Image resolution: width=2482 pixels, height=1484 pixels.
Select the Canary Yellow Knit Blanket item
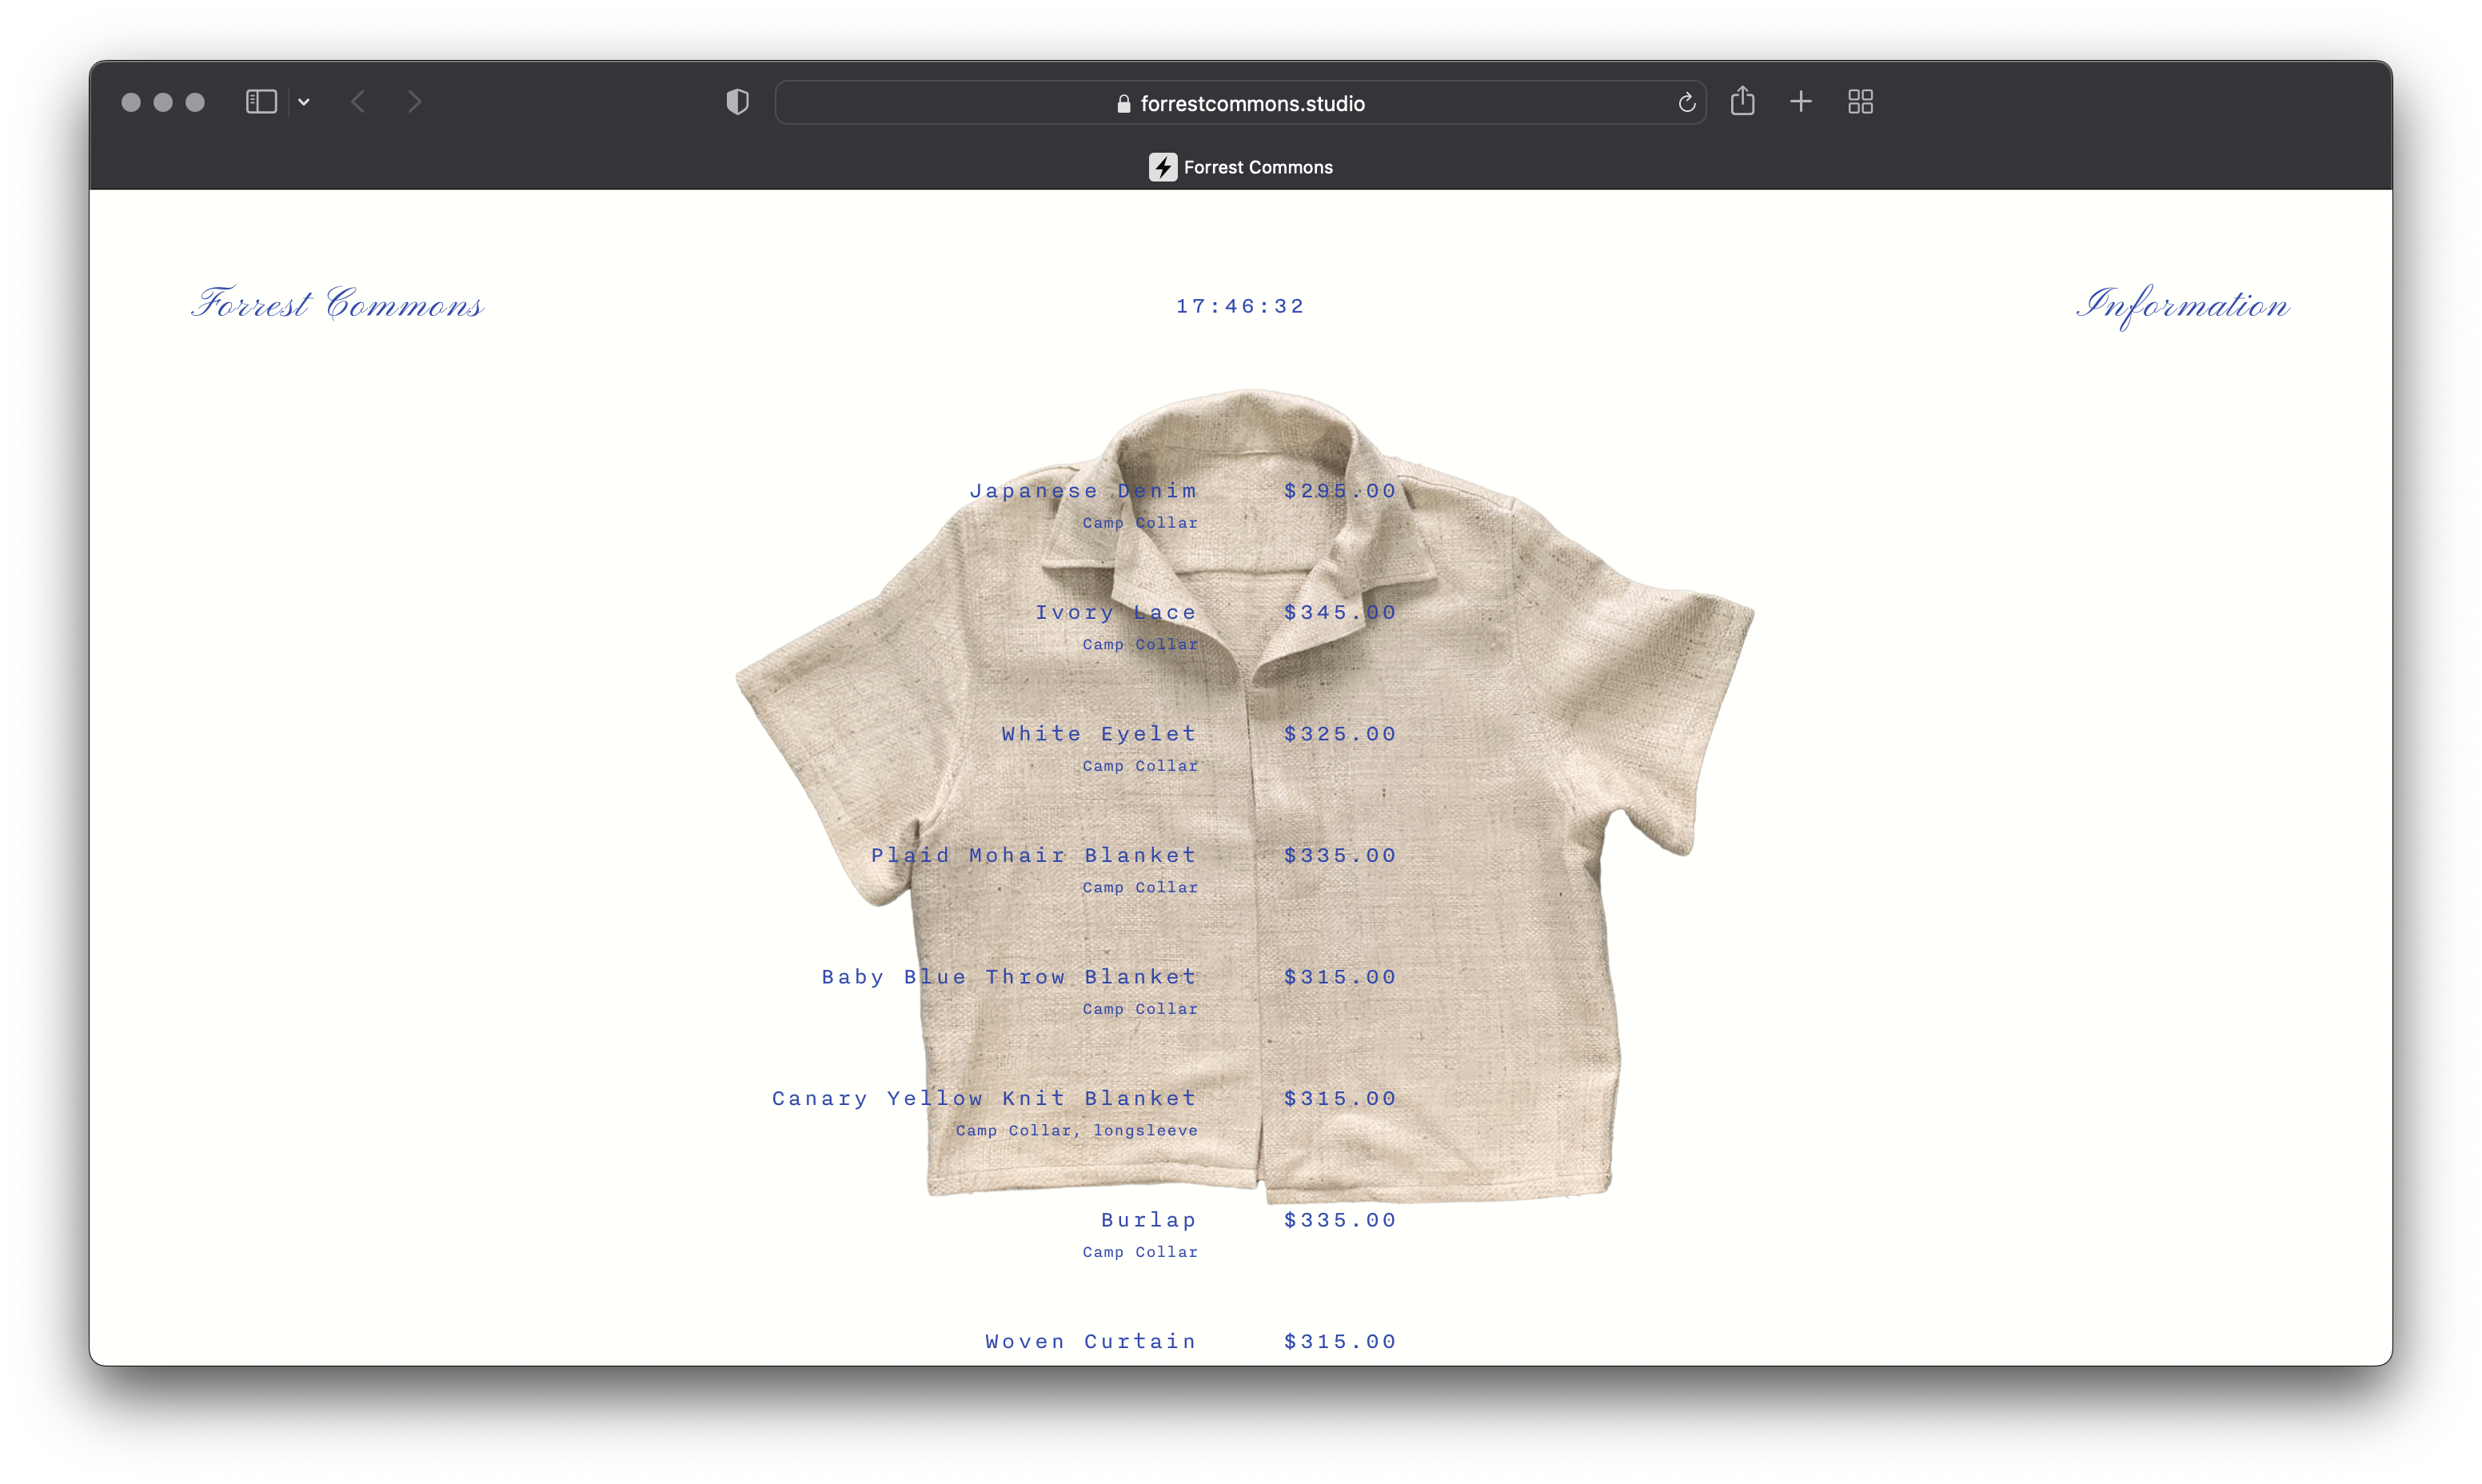[984, 1099]
